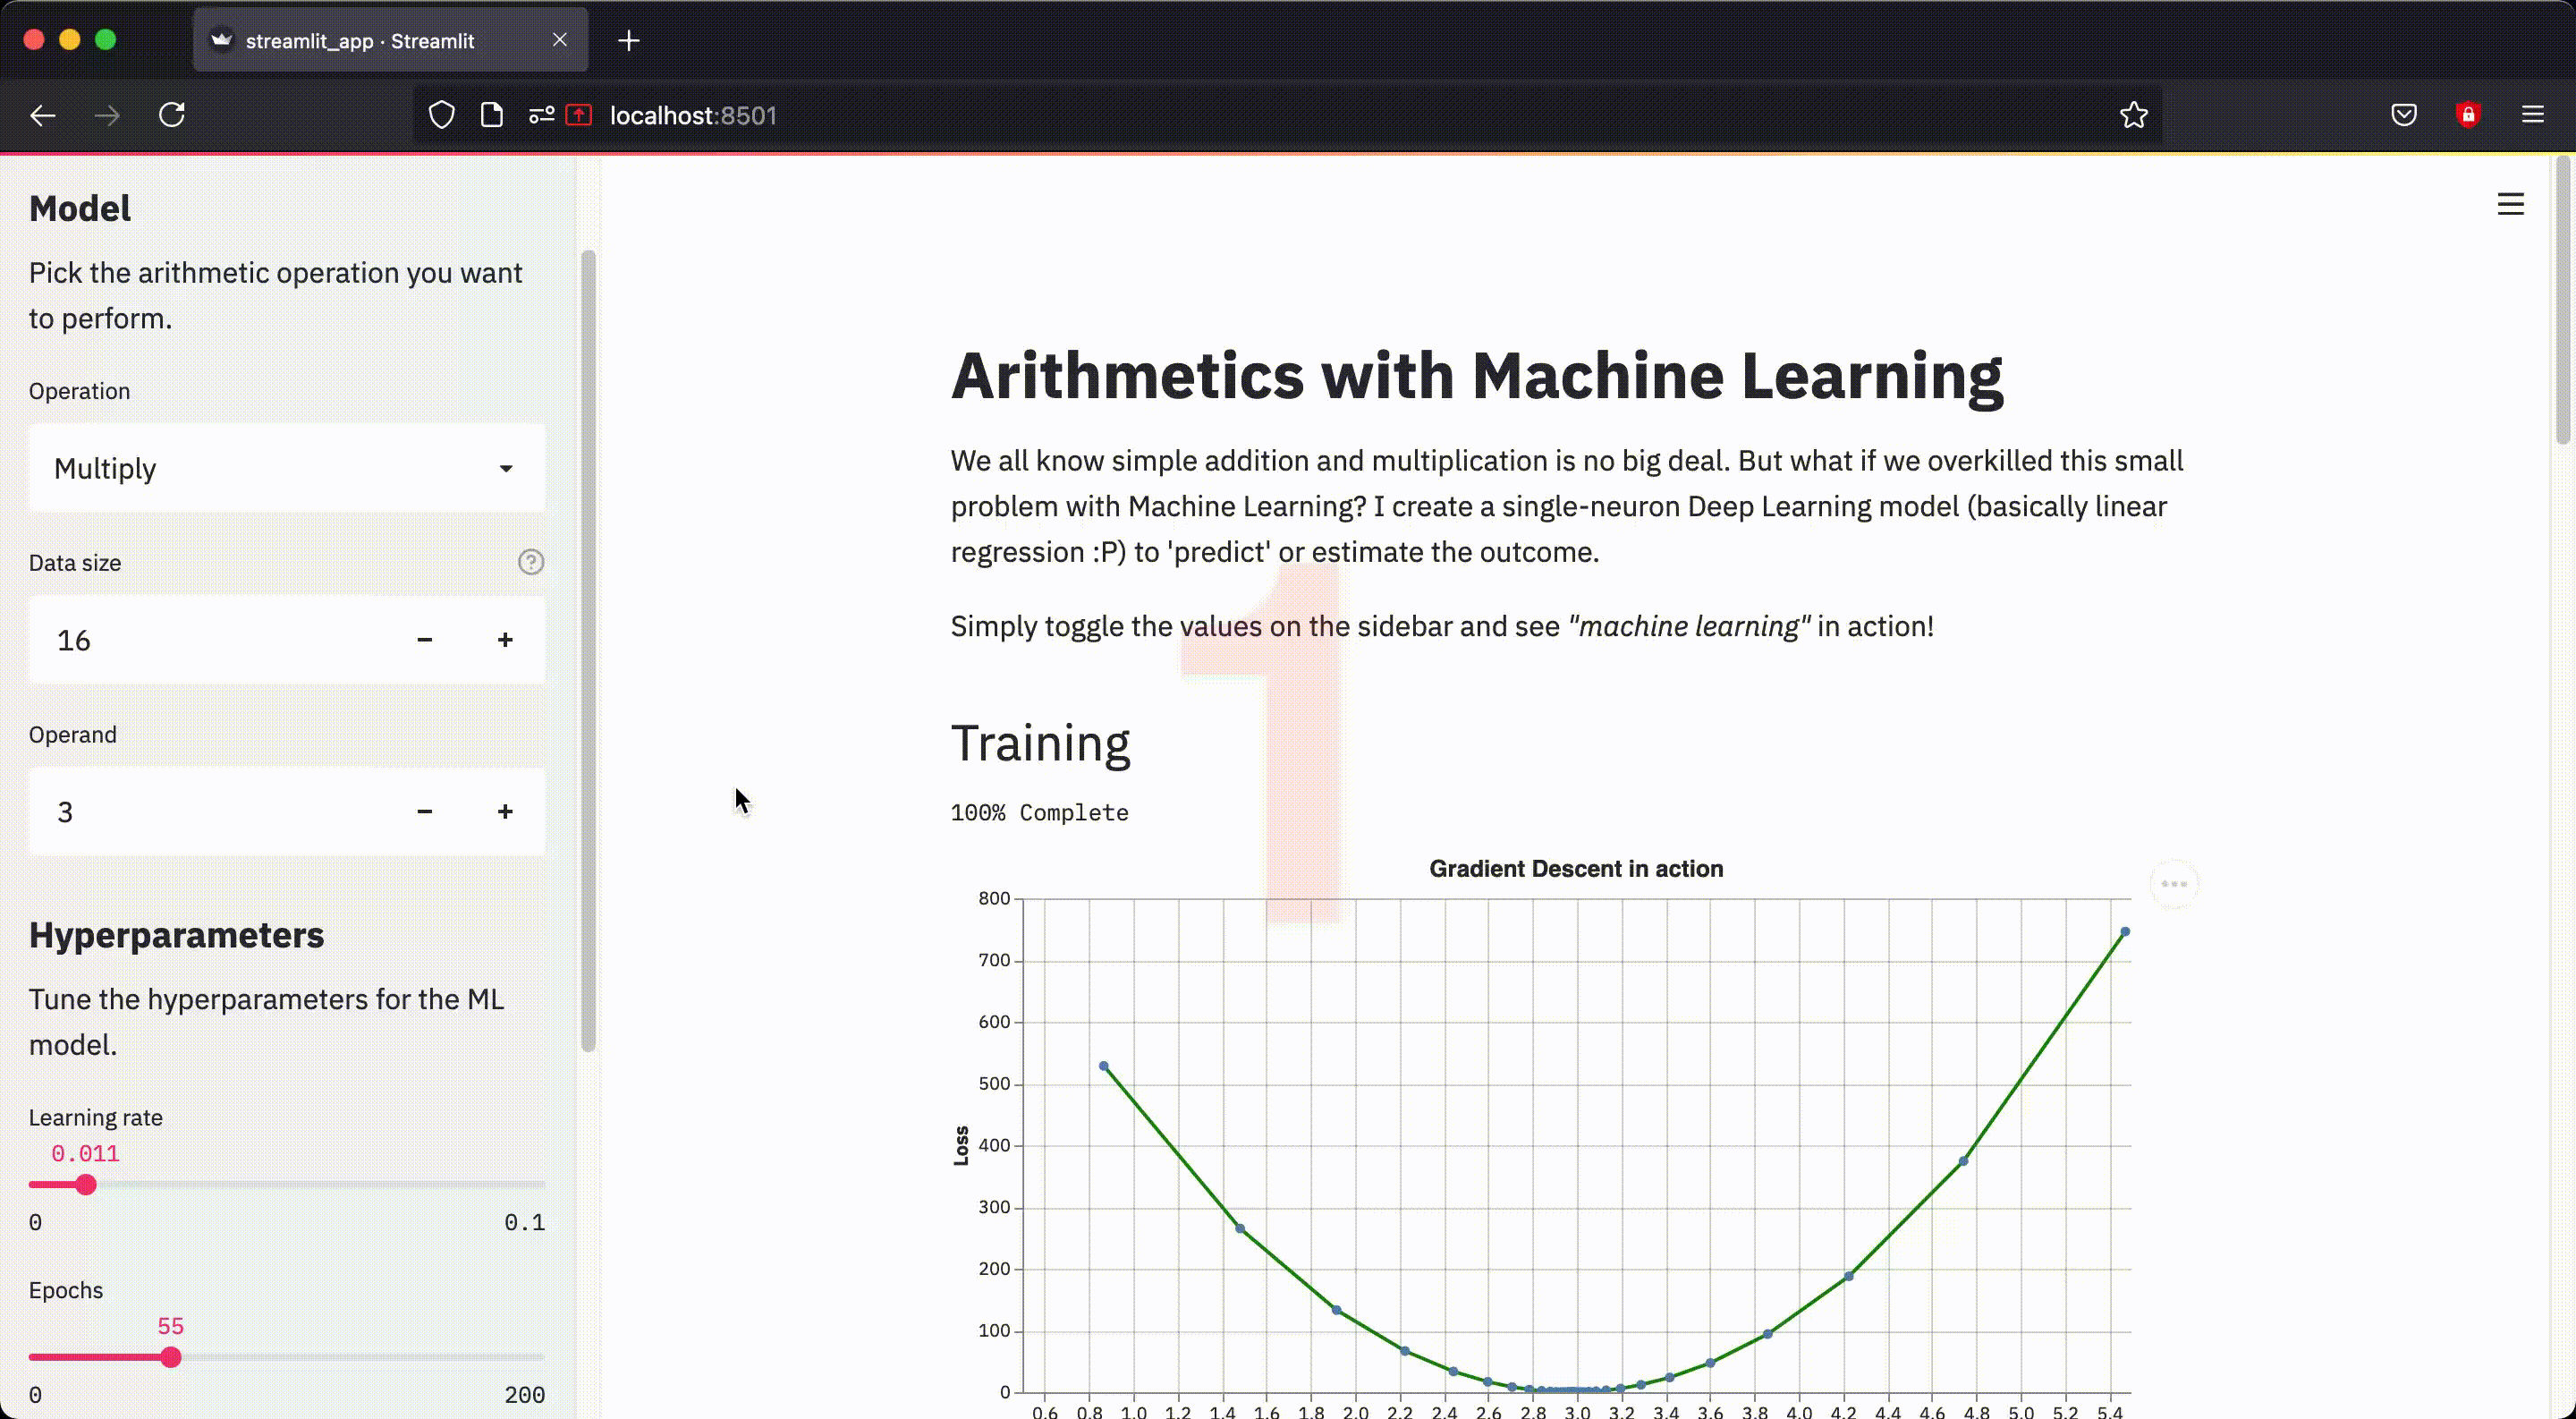The width and height of the screenshot is (2576, 1419).
Task: Open the chart's three-dots actions menu
Action: click(2174, 884)
